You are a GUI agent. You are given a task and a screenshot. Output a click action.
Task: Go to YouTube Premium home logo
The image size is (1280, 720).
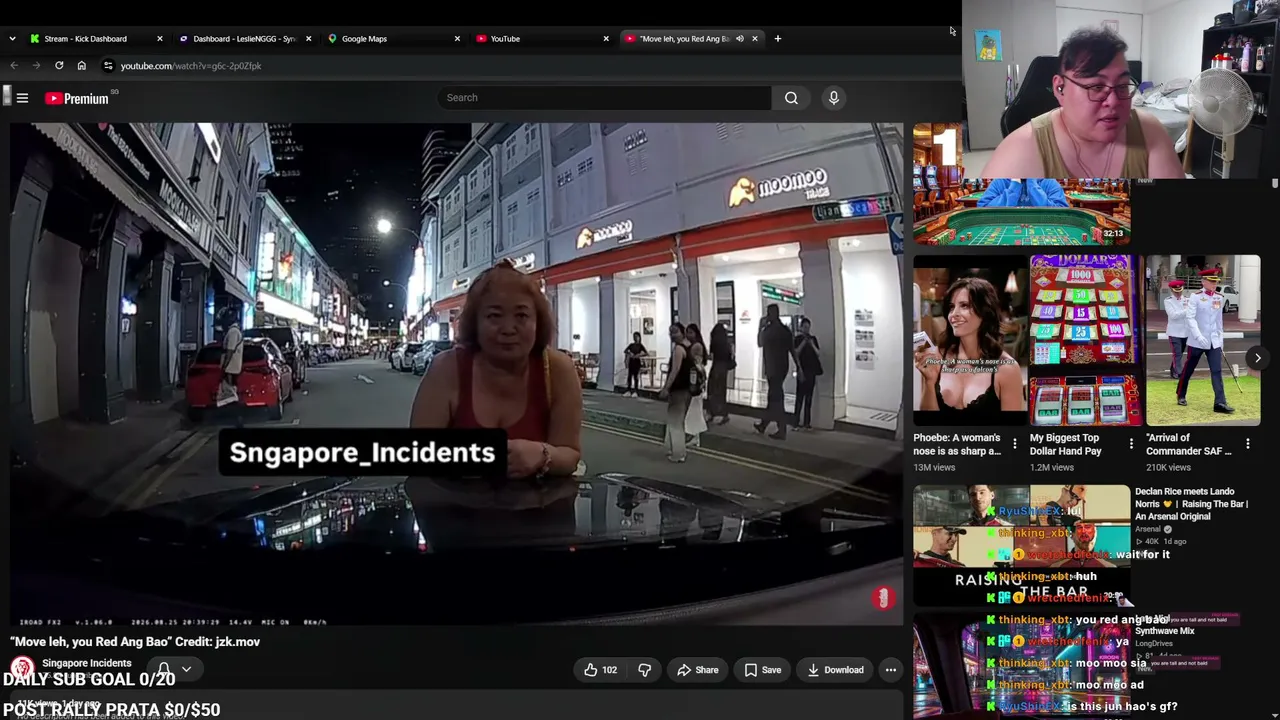77,98
